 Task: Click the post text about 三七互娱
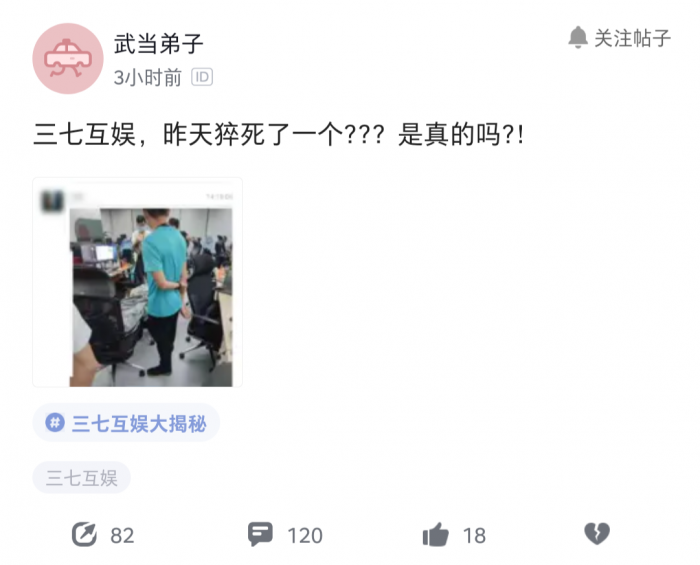point(279,134)
